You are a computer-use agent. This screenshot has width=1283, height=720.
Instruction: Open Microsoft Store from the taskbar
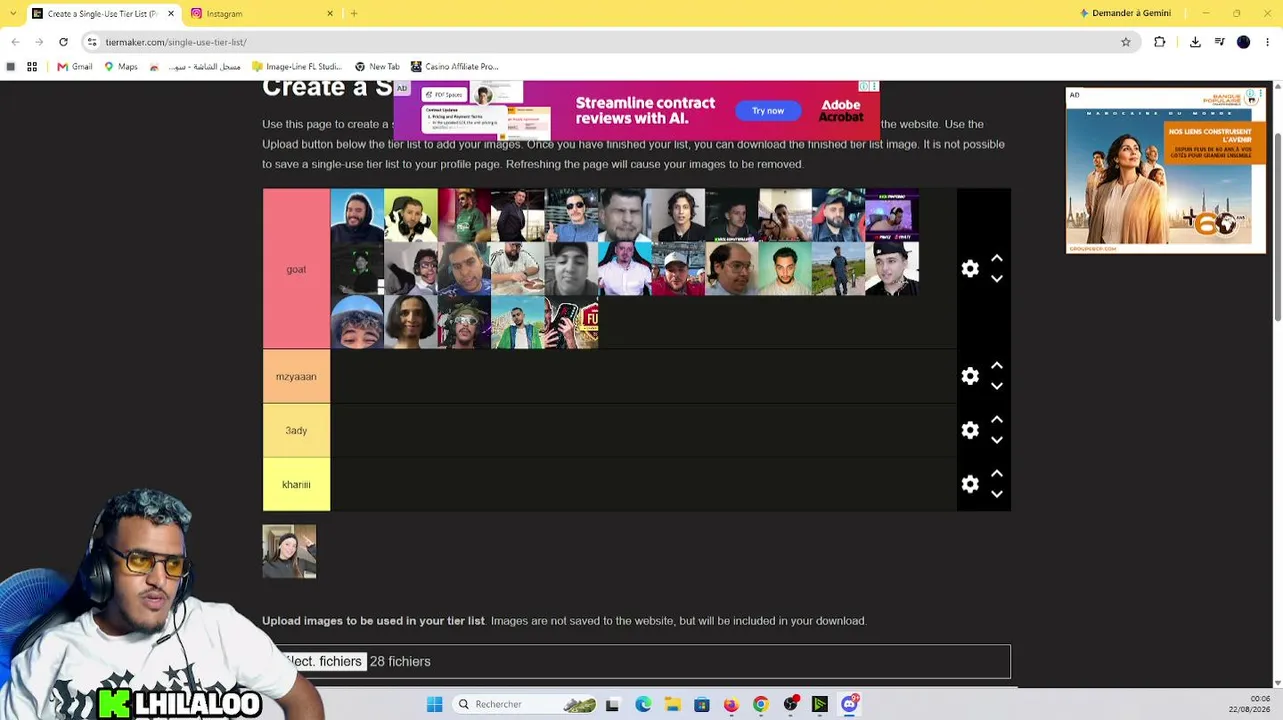[702, 704]
